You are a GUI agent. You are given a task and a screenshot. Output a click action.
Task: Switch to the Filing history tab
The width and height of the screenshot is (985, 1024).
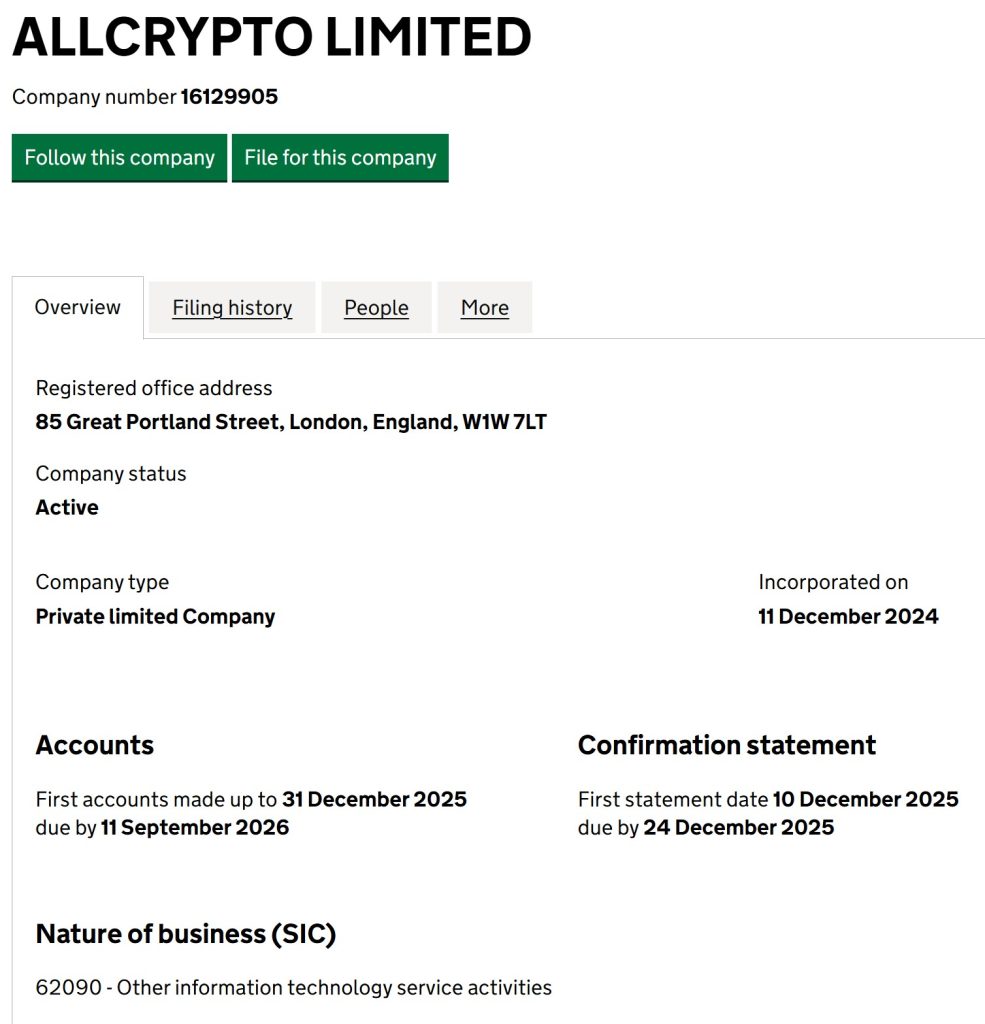(232, 308)
